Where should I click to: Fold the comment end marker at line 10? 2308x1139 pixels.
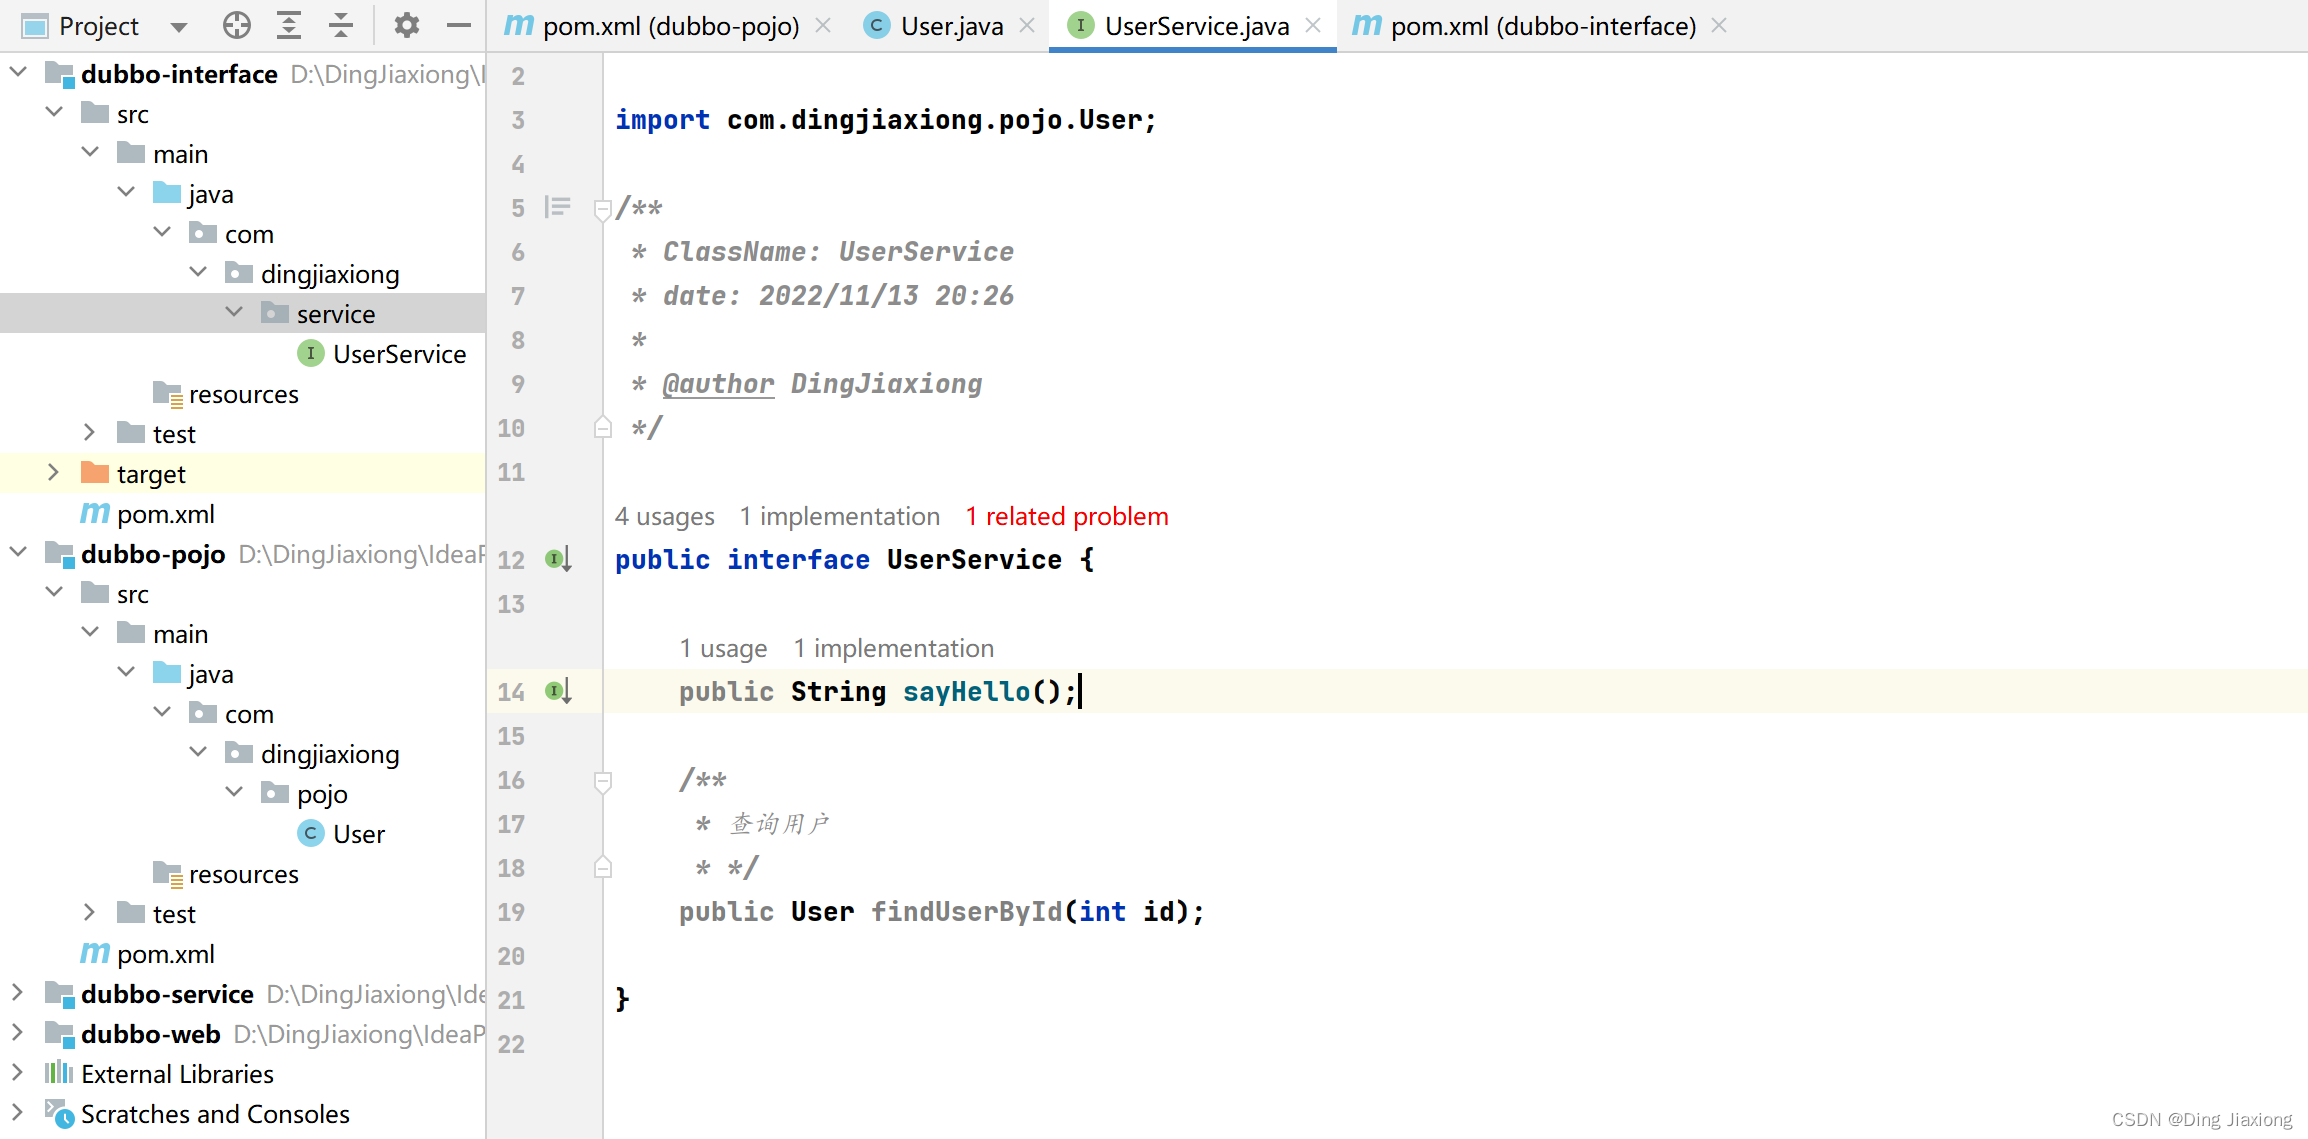pyautogui.click(x=603, y=427)
